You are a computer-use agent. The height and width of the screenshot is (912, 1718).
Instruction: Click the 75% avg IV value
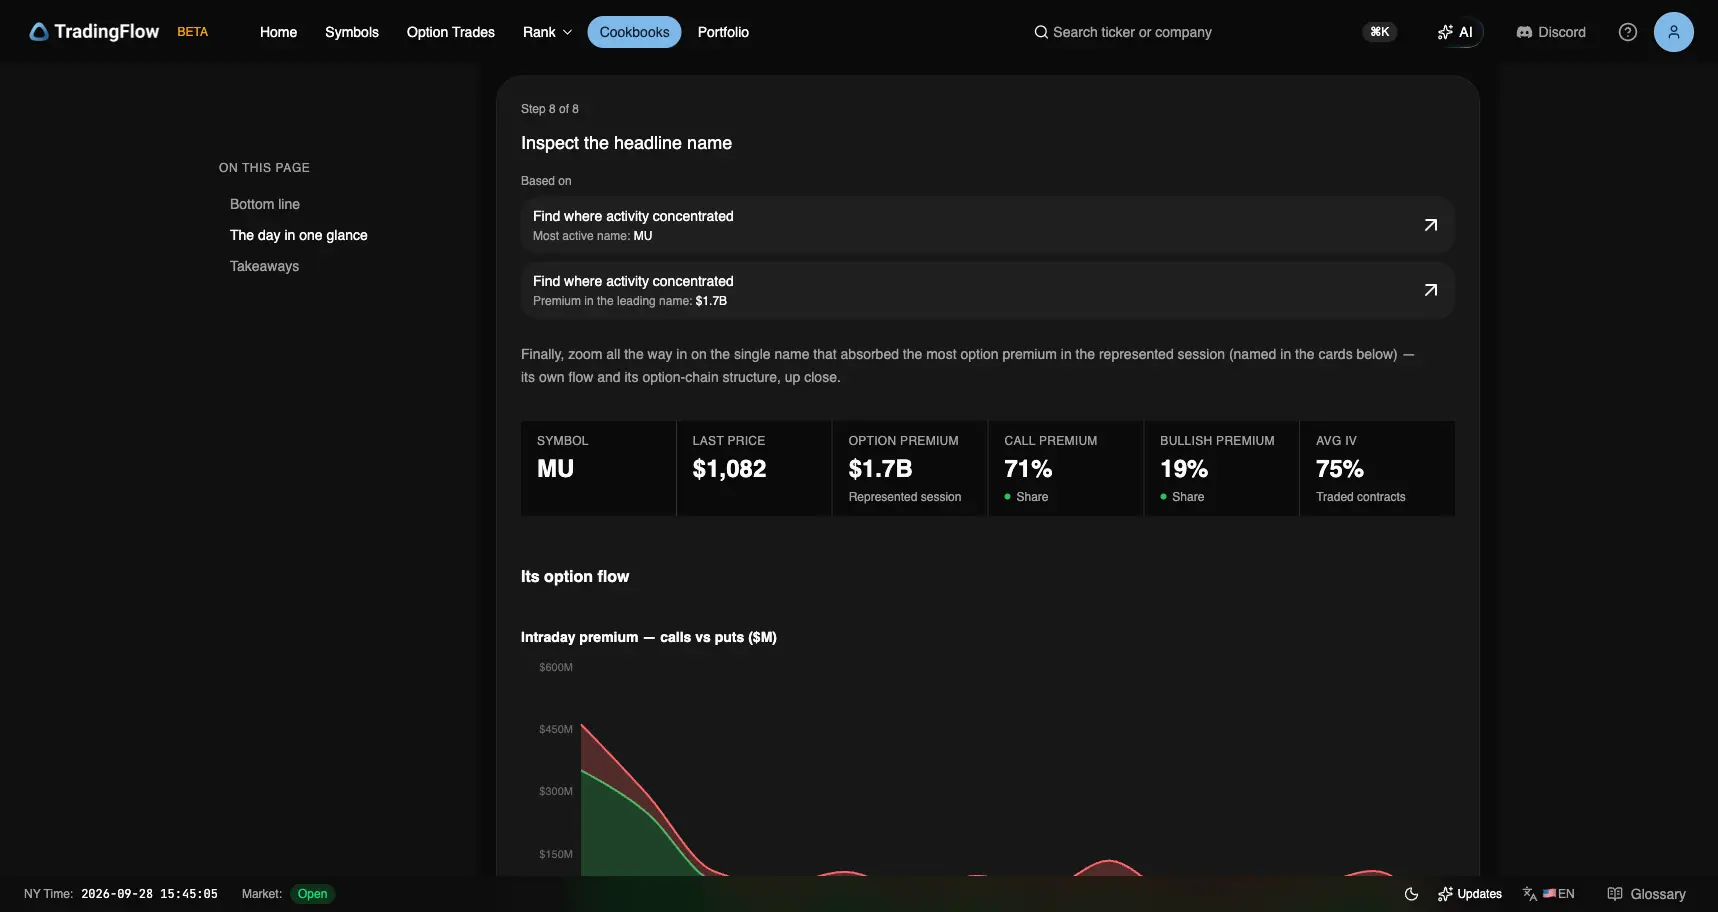[1340, 469]
